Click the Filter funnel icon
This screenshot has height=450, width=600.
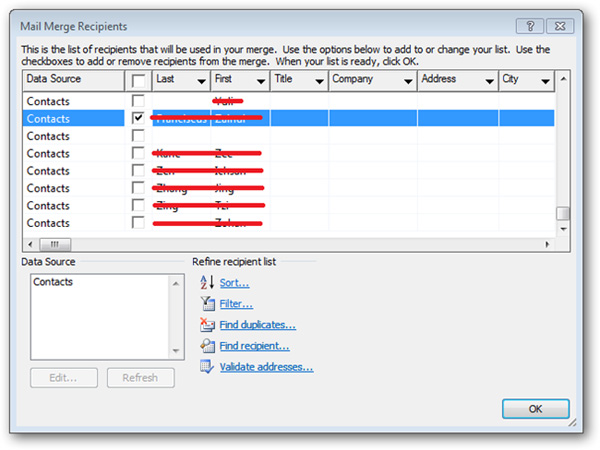tap(207, 303)
